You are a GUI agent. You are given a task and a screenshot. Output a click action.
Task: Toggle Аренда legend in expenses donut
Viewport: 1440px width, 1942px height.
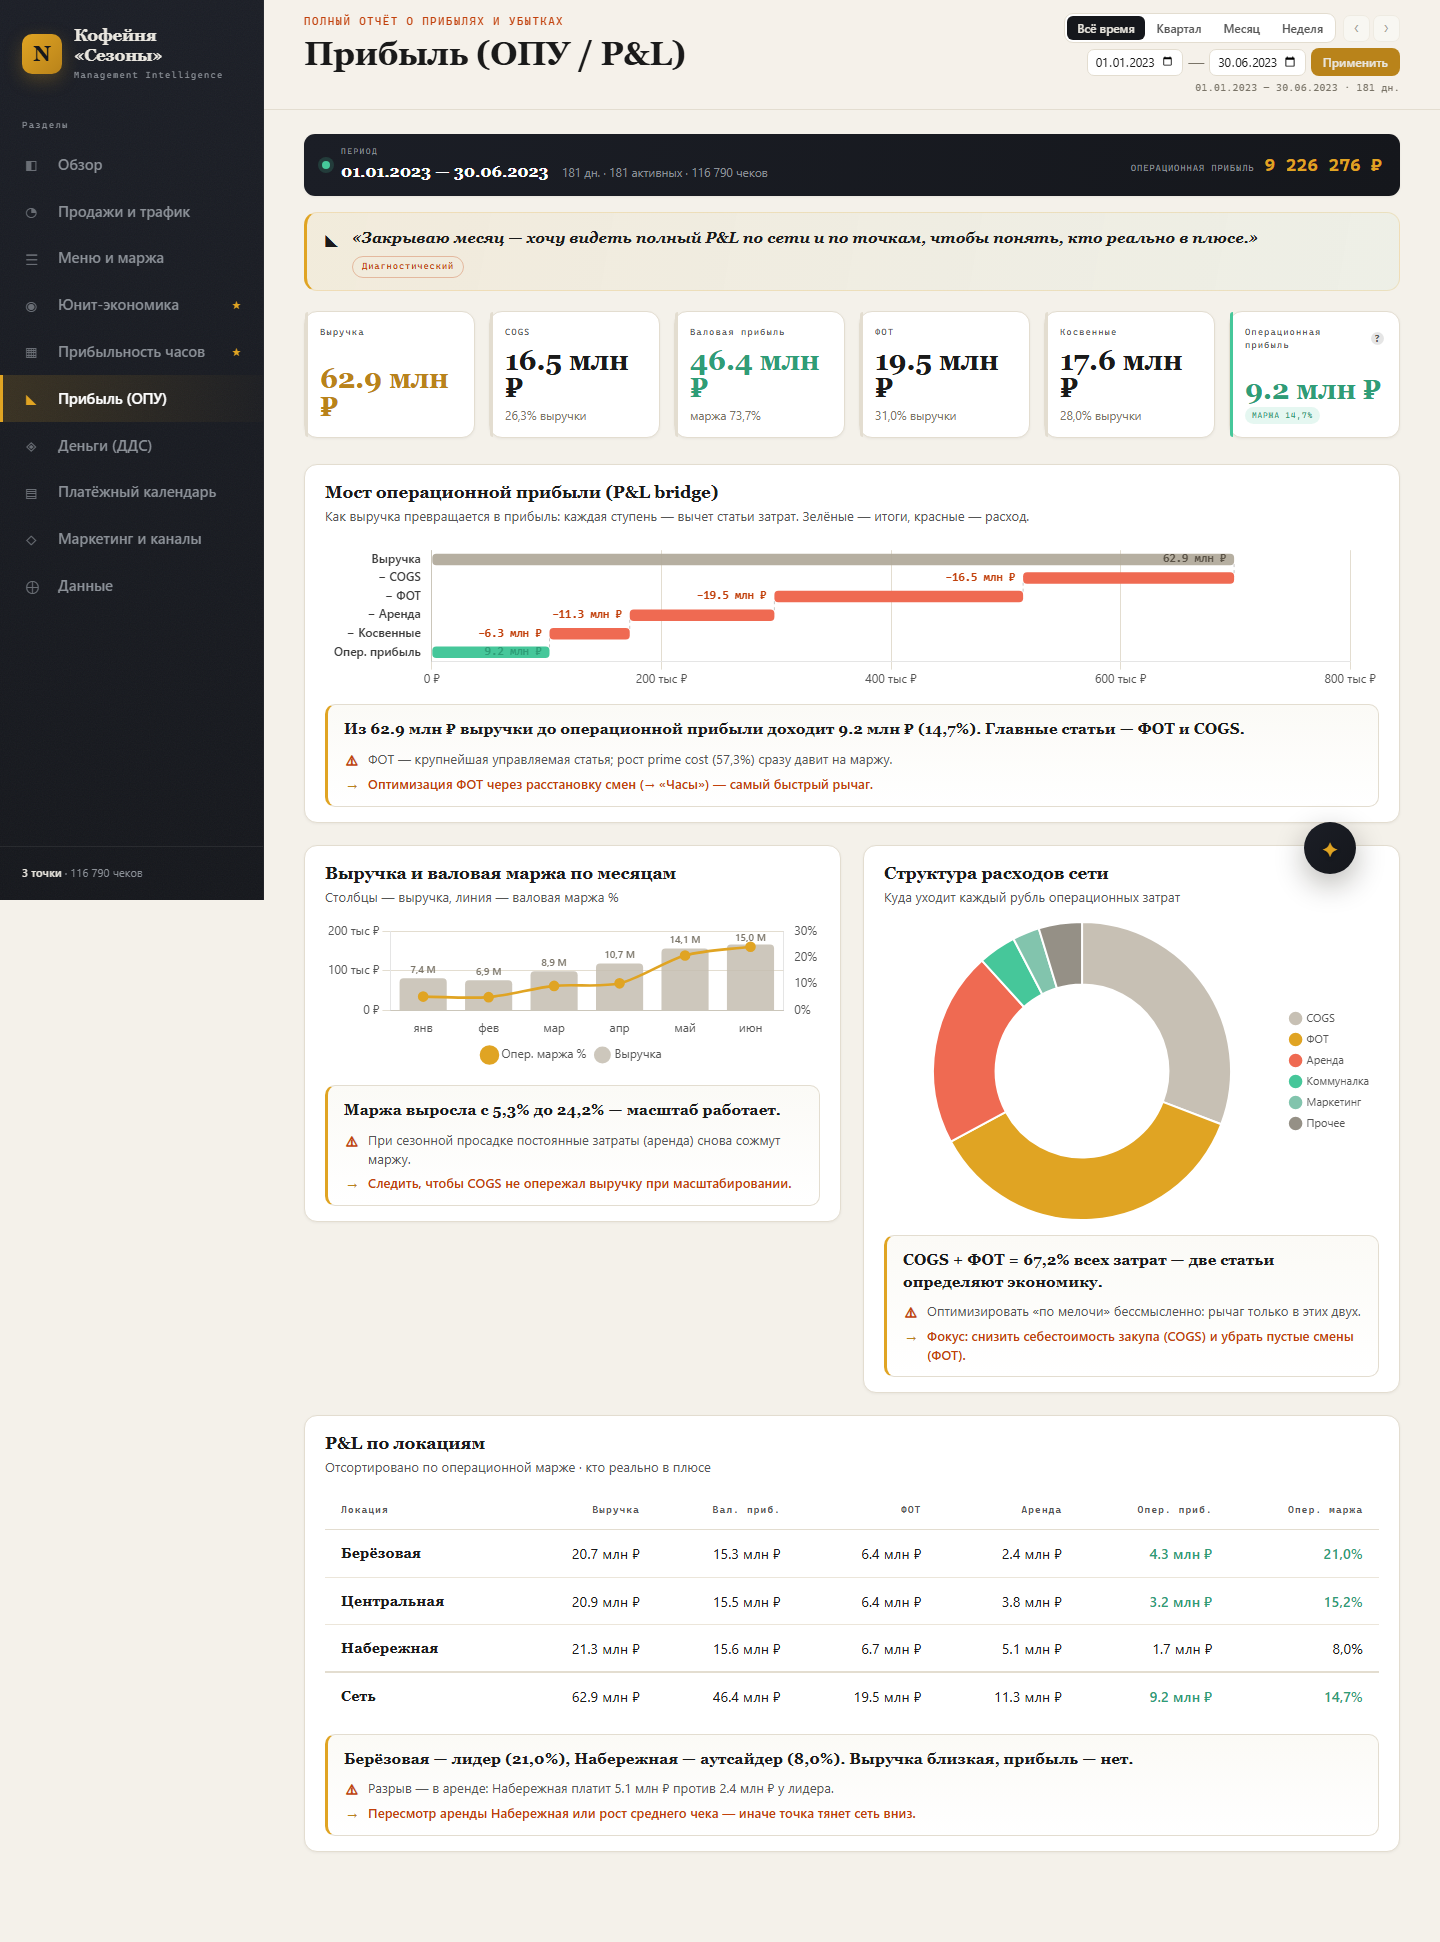(1316, 1060)
